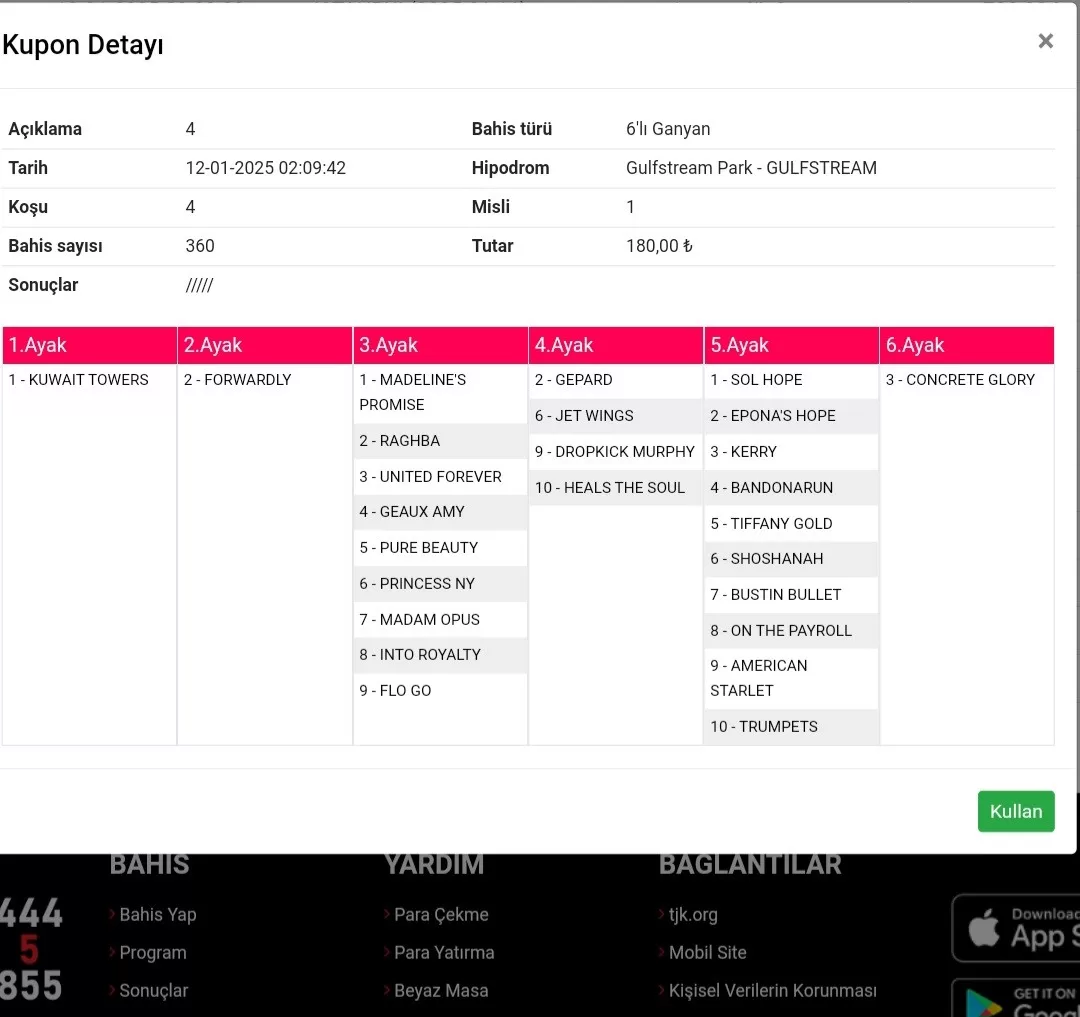Visit the Beyaz Masa link

coord(441,990)
